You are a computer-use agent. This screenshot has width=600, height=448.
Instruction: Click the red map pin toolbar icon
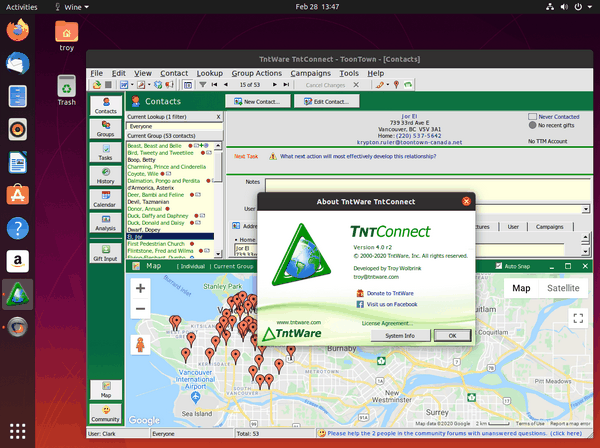[x=396, y=85]
